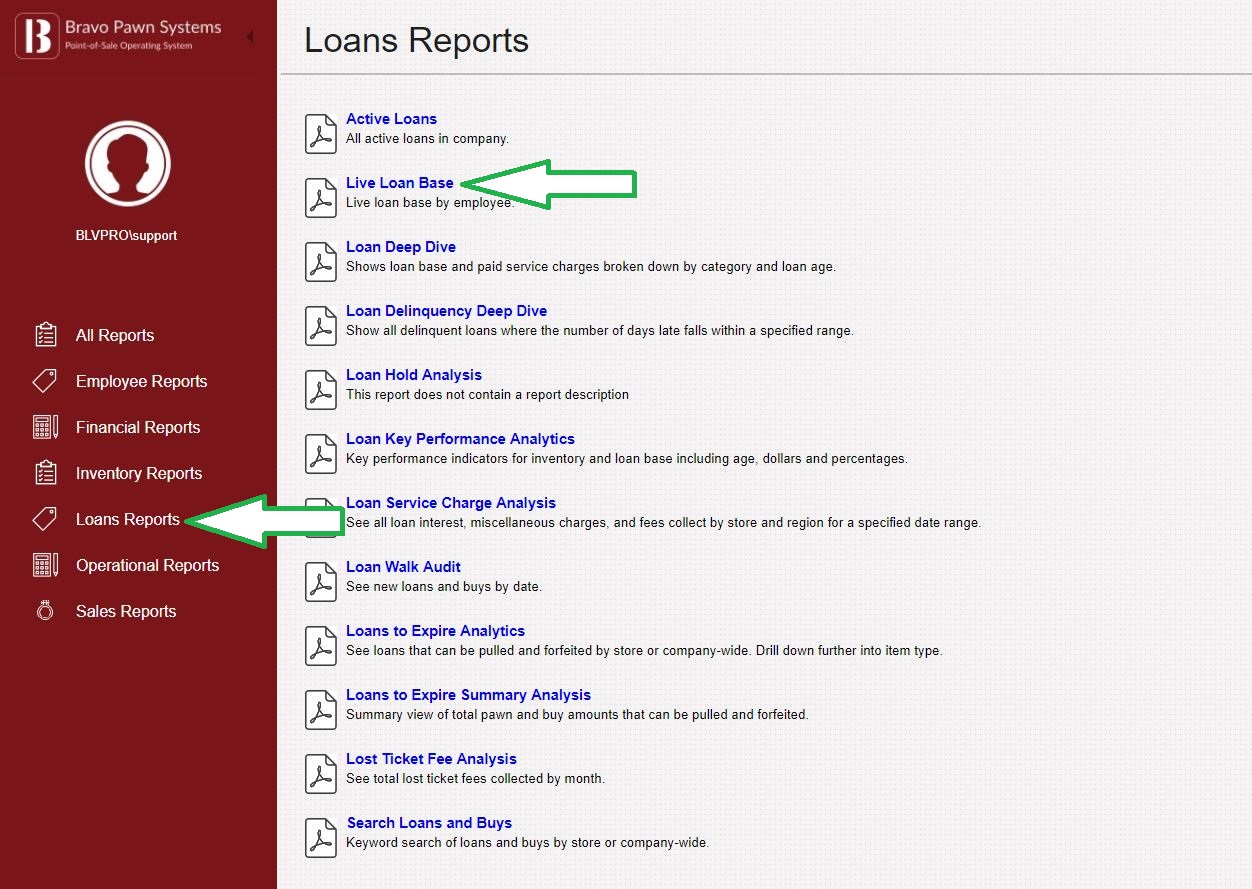
Task: Click the clipboard icon next to Inventory Reports
Action: 45,473
